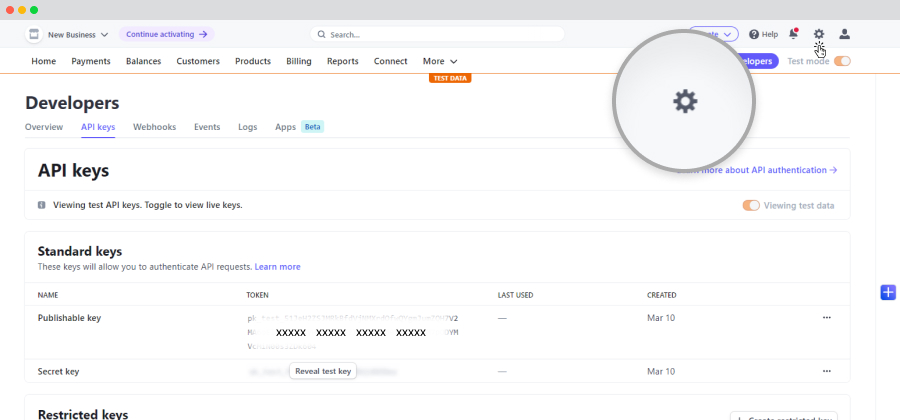Open the Balances nav item
The image size is (900, 420).
coord(143,61)
